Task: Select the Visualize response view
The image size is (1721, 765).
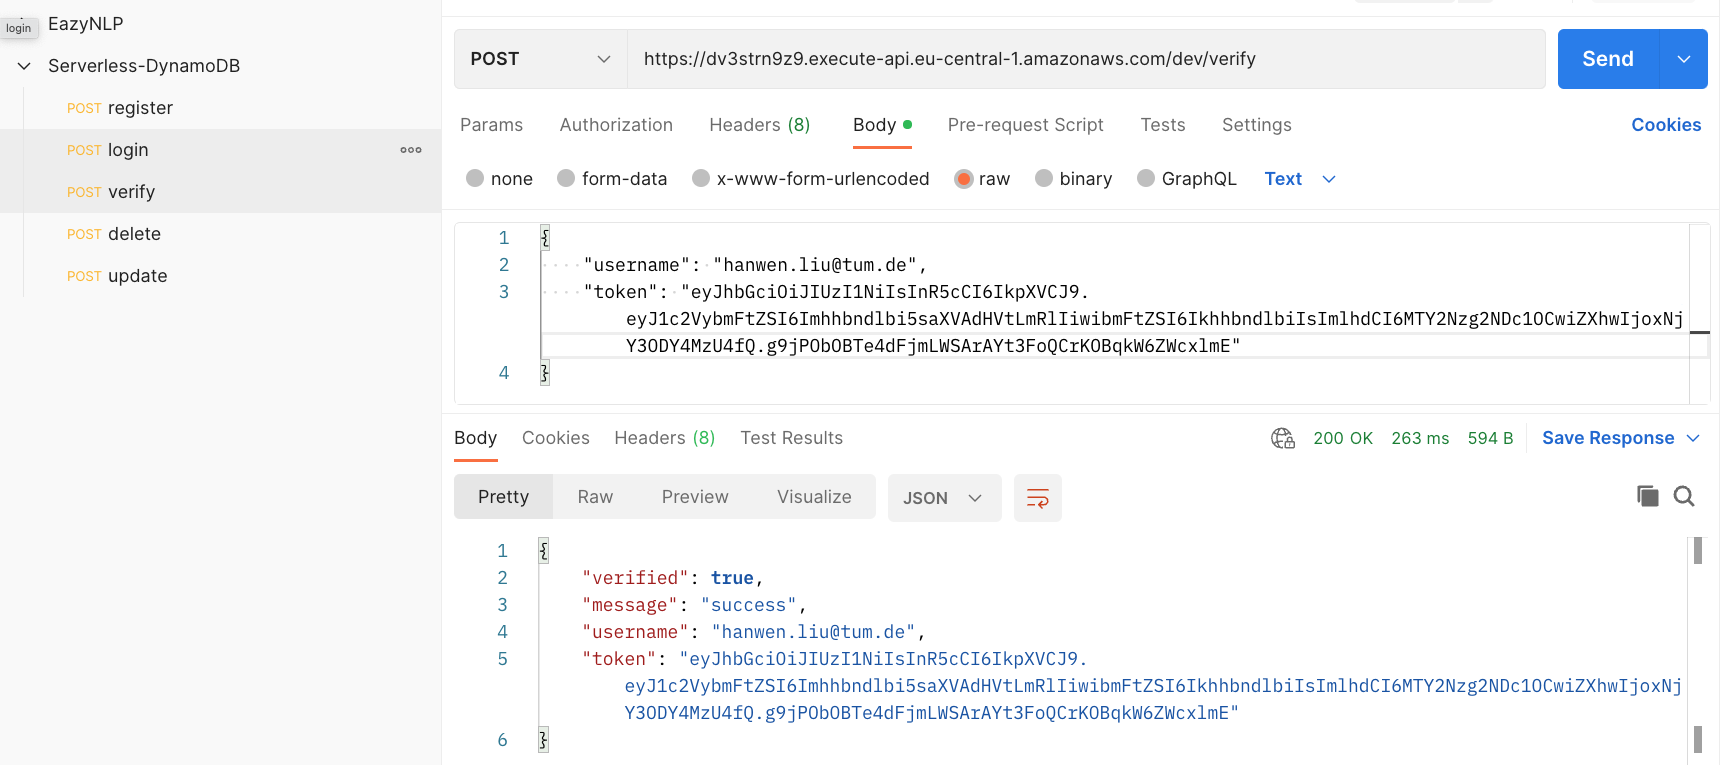Action: pyautogui.click(x=814, y=497)
